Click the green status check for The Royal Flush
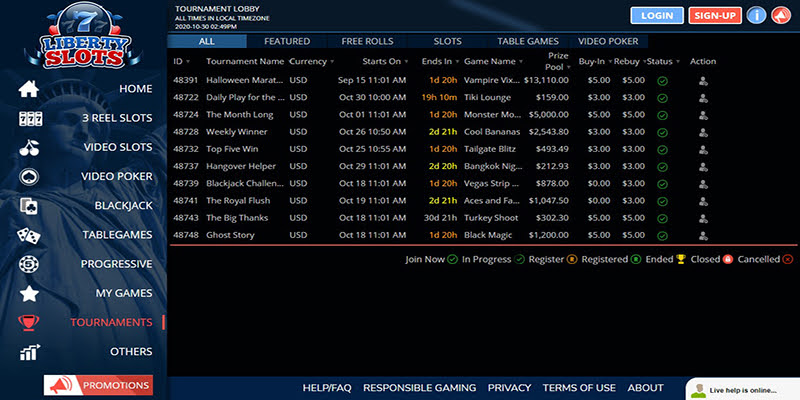Screen dimensions: 800x400 click(x=662, y=202)
